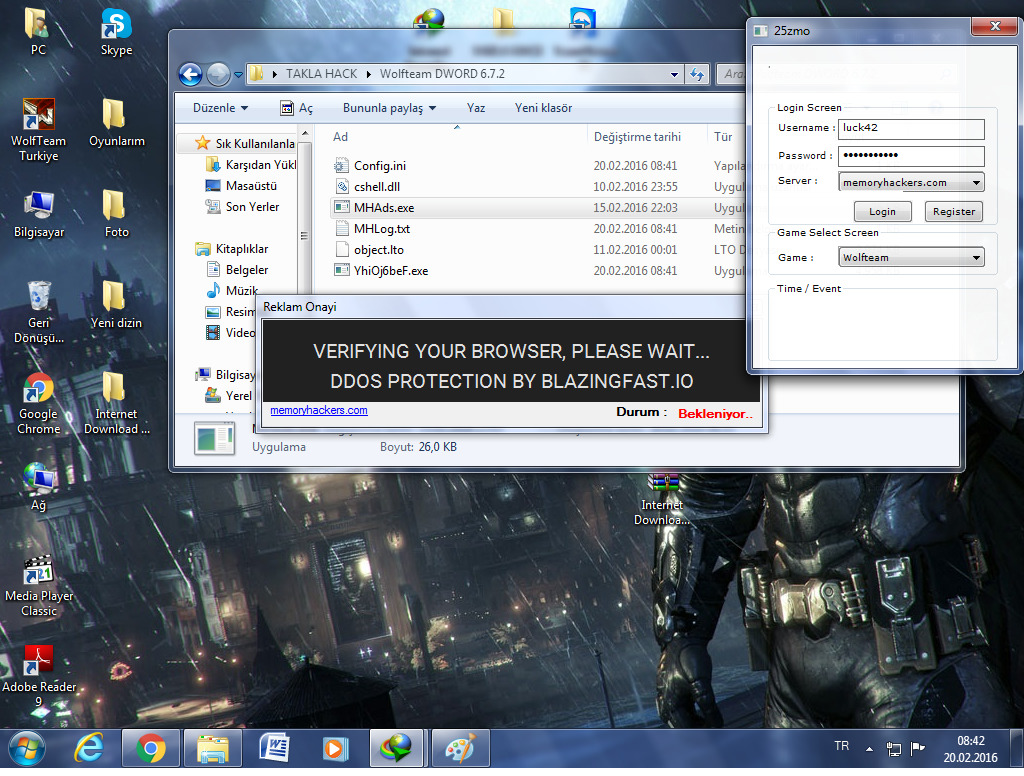Viewport: 1024px width, 776px height.
Task: Sort by the Ad column header
Action: [451, 137]
